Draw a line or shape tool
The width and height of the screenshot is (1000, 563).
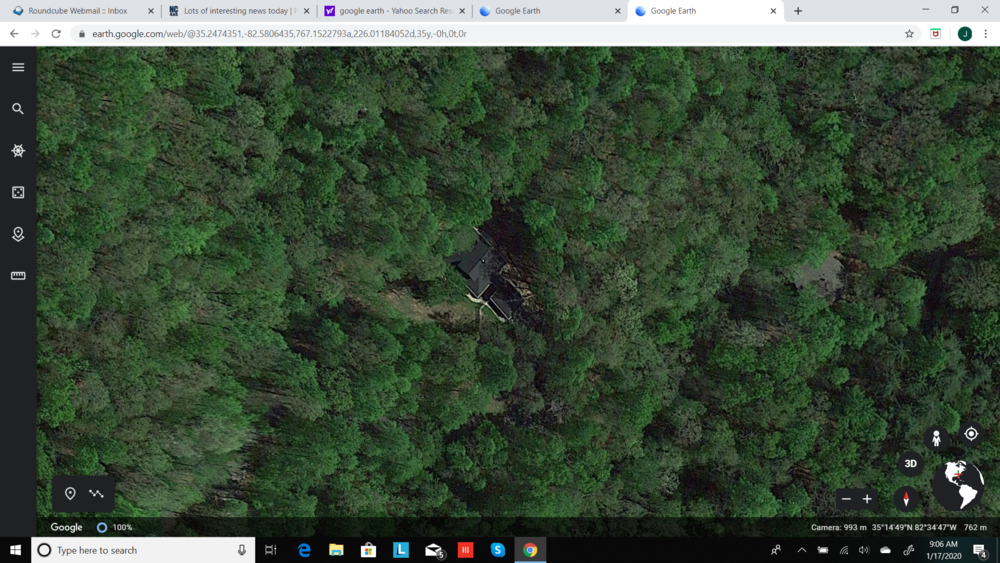pyautogui.click(x=96, y=493)
